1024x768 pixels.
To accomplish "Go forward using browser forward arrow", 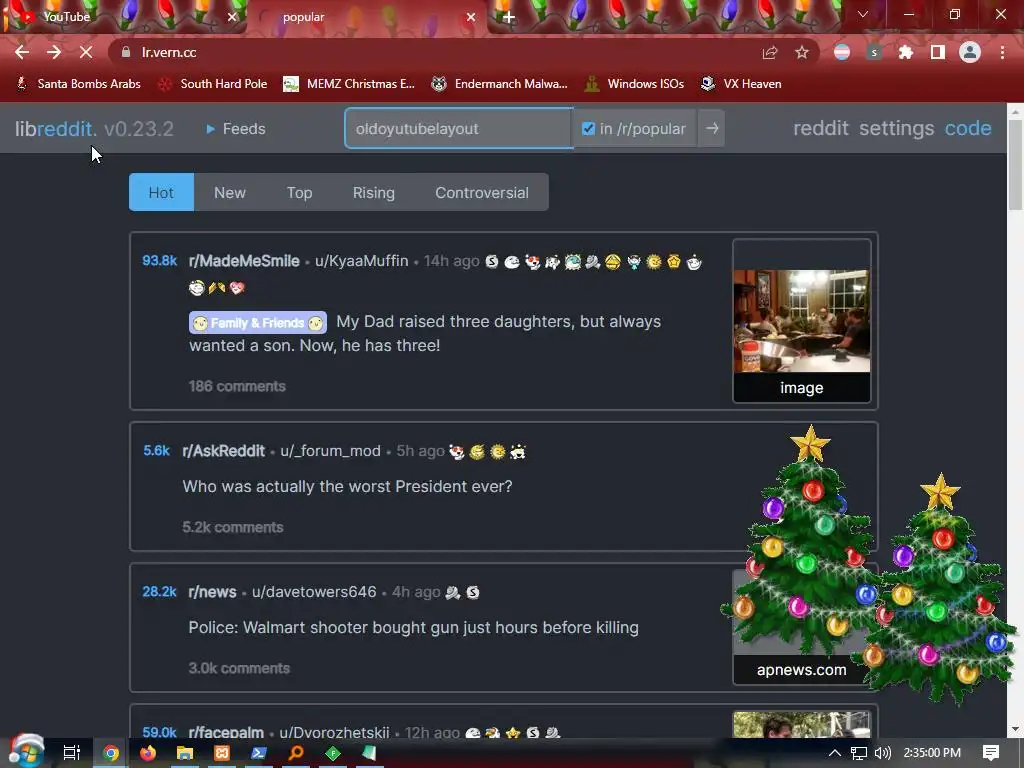I will pos(54,52).
